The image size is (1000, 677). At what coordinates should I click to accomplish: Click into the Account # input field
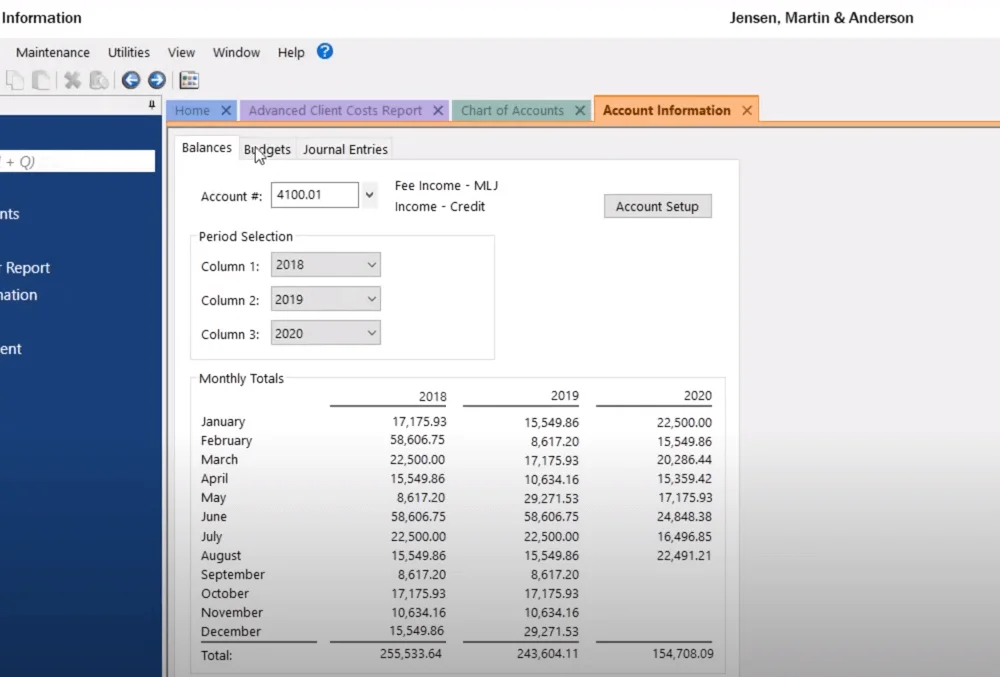click(x=314, y=195)
